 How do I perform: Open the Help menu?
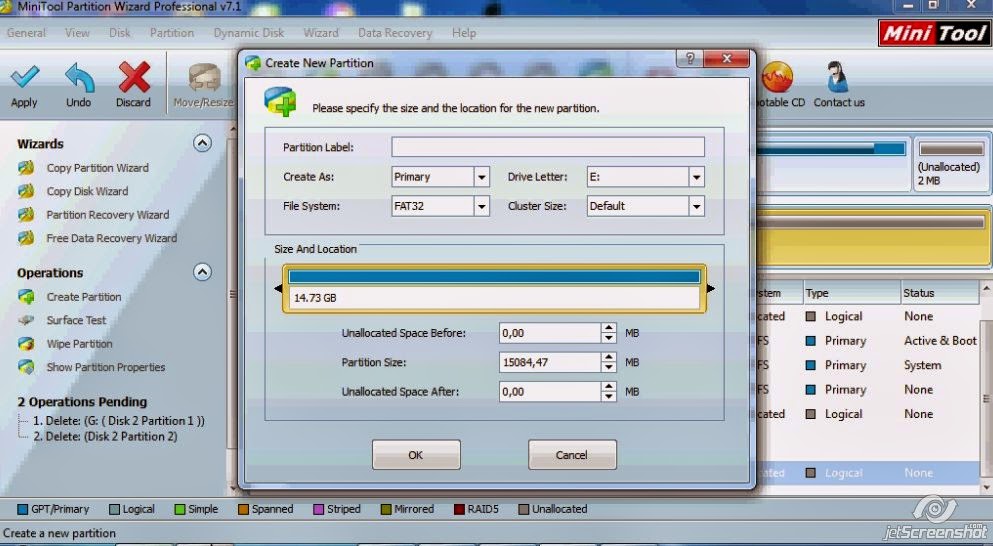point(464,33)
